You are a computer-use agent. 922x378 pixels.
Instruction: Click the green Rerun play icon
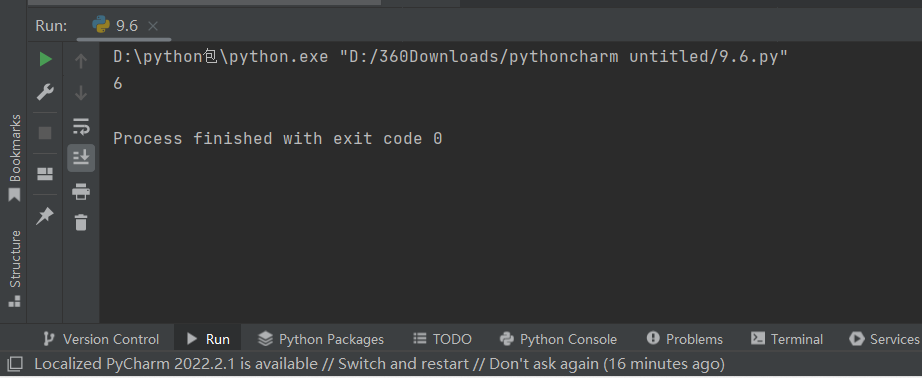[x=45, y=59]
